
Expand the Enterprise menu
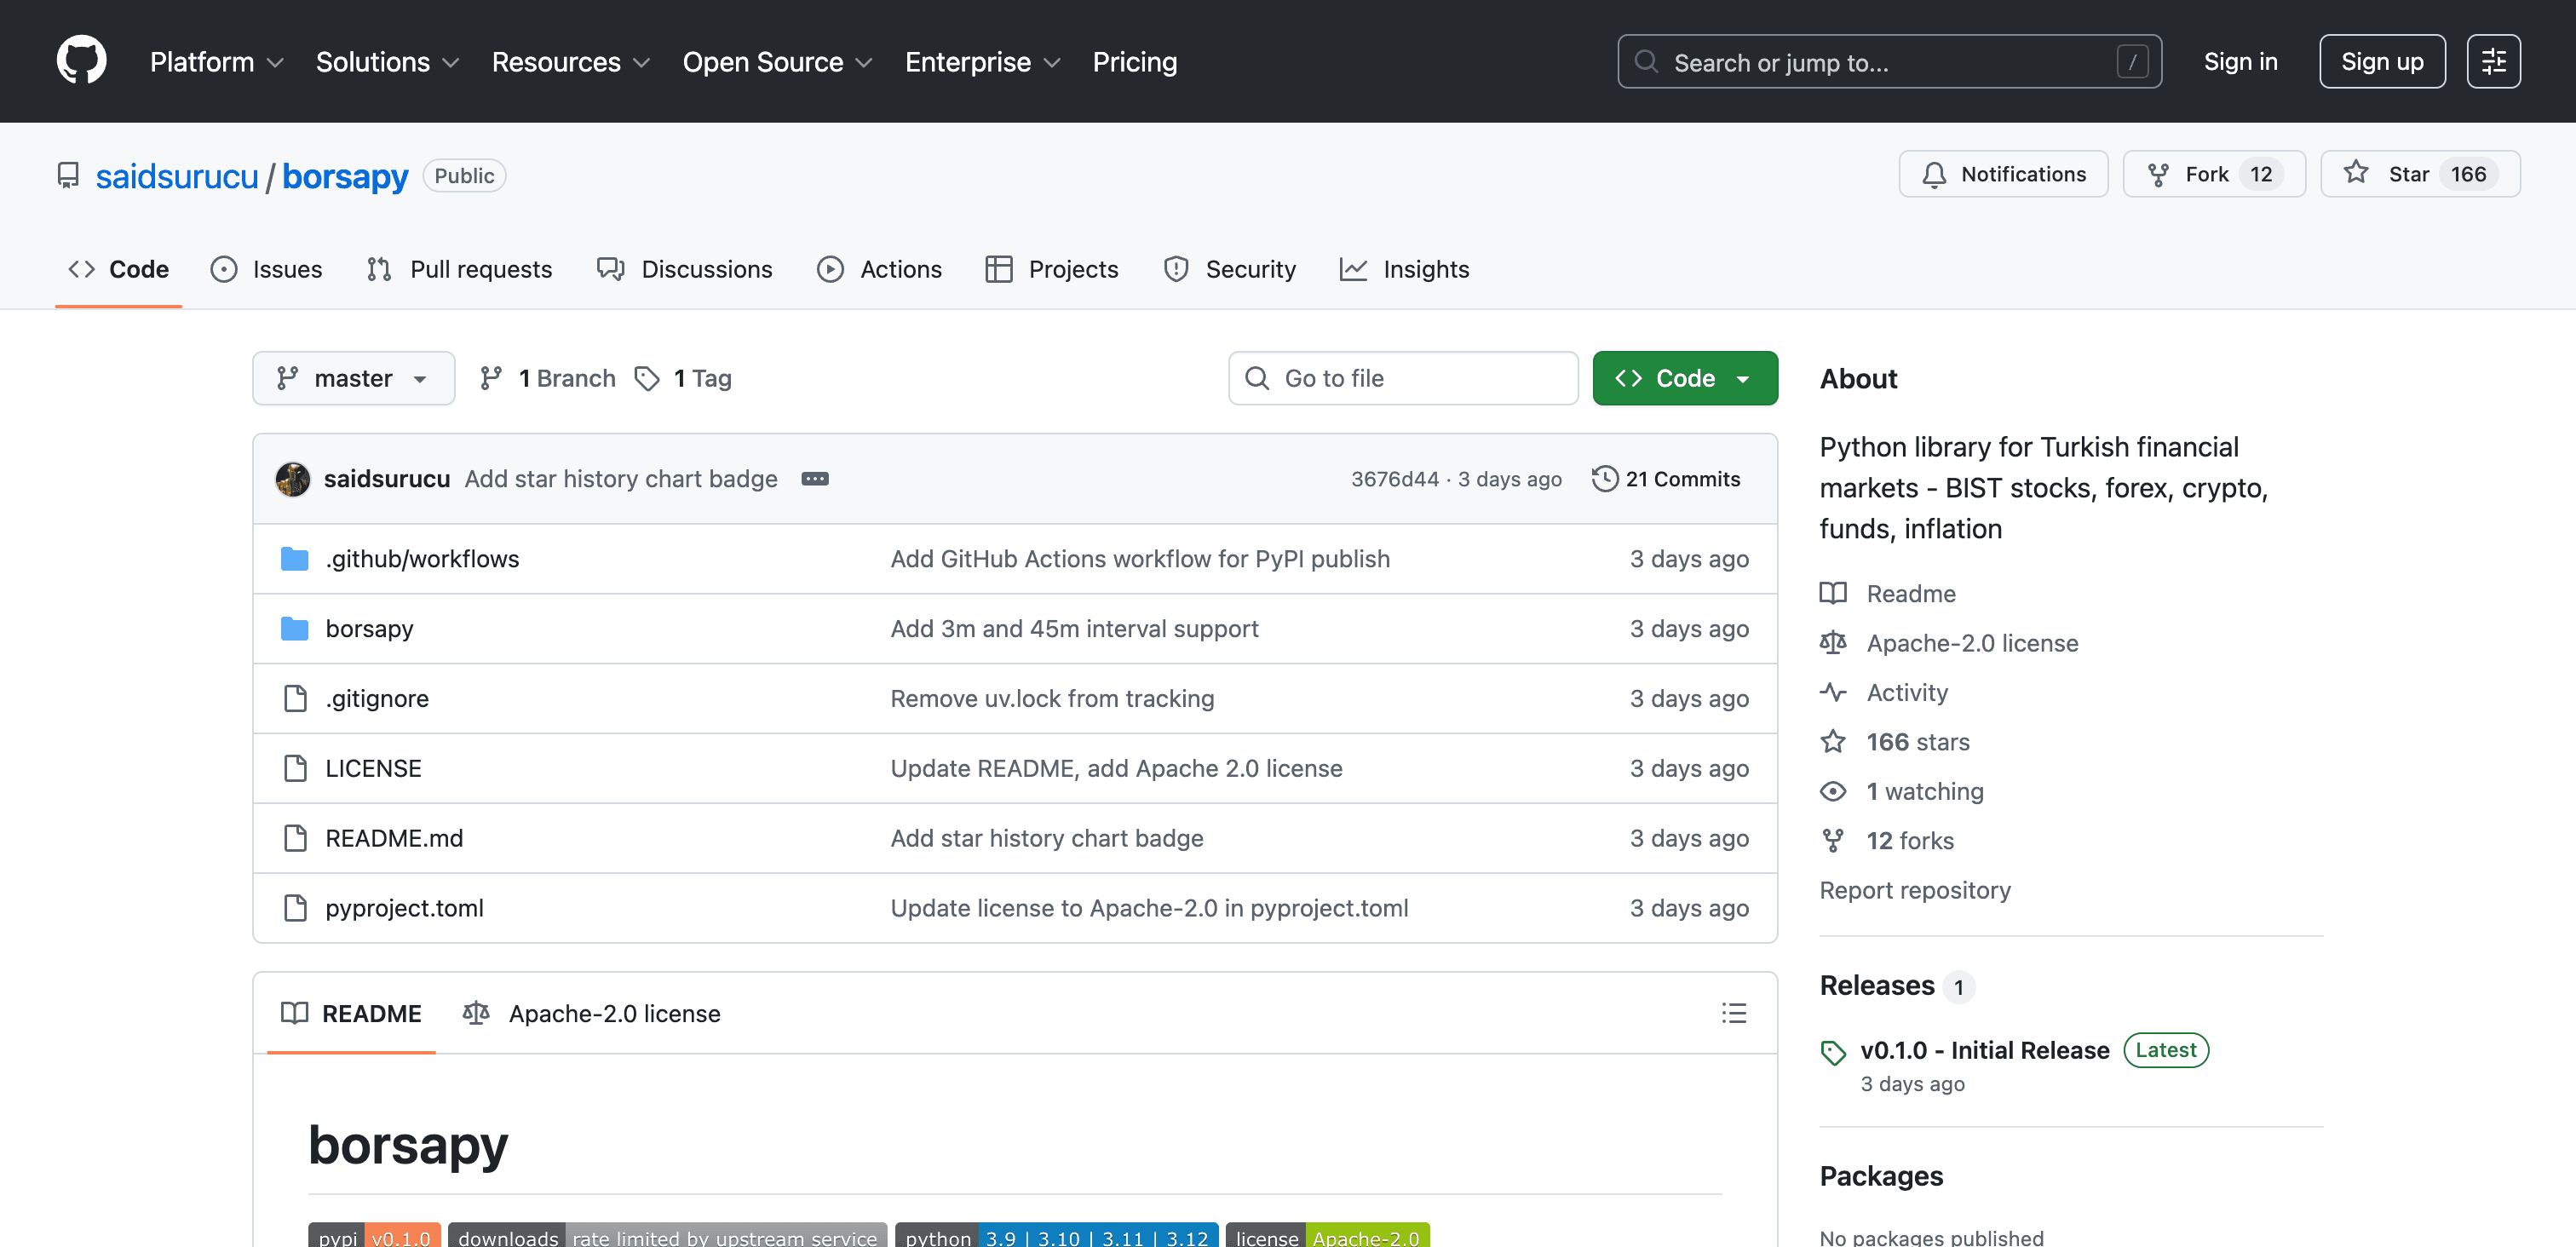point(983,62)
